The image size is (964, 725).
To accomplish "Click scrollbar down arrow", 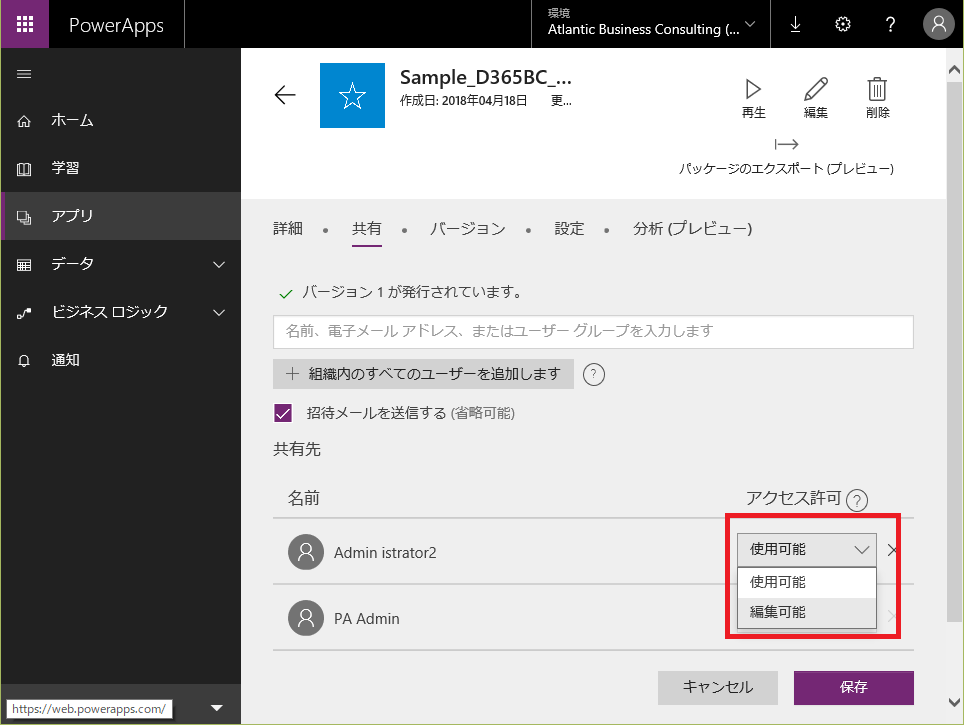I will (954, 702).
